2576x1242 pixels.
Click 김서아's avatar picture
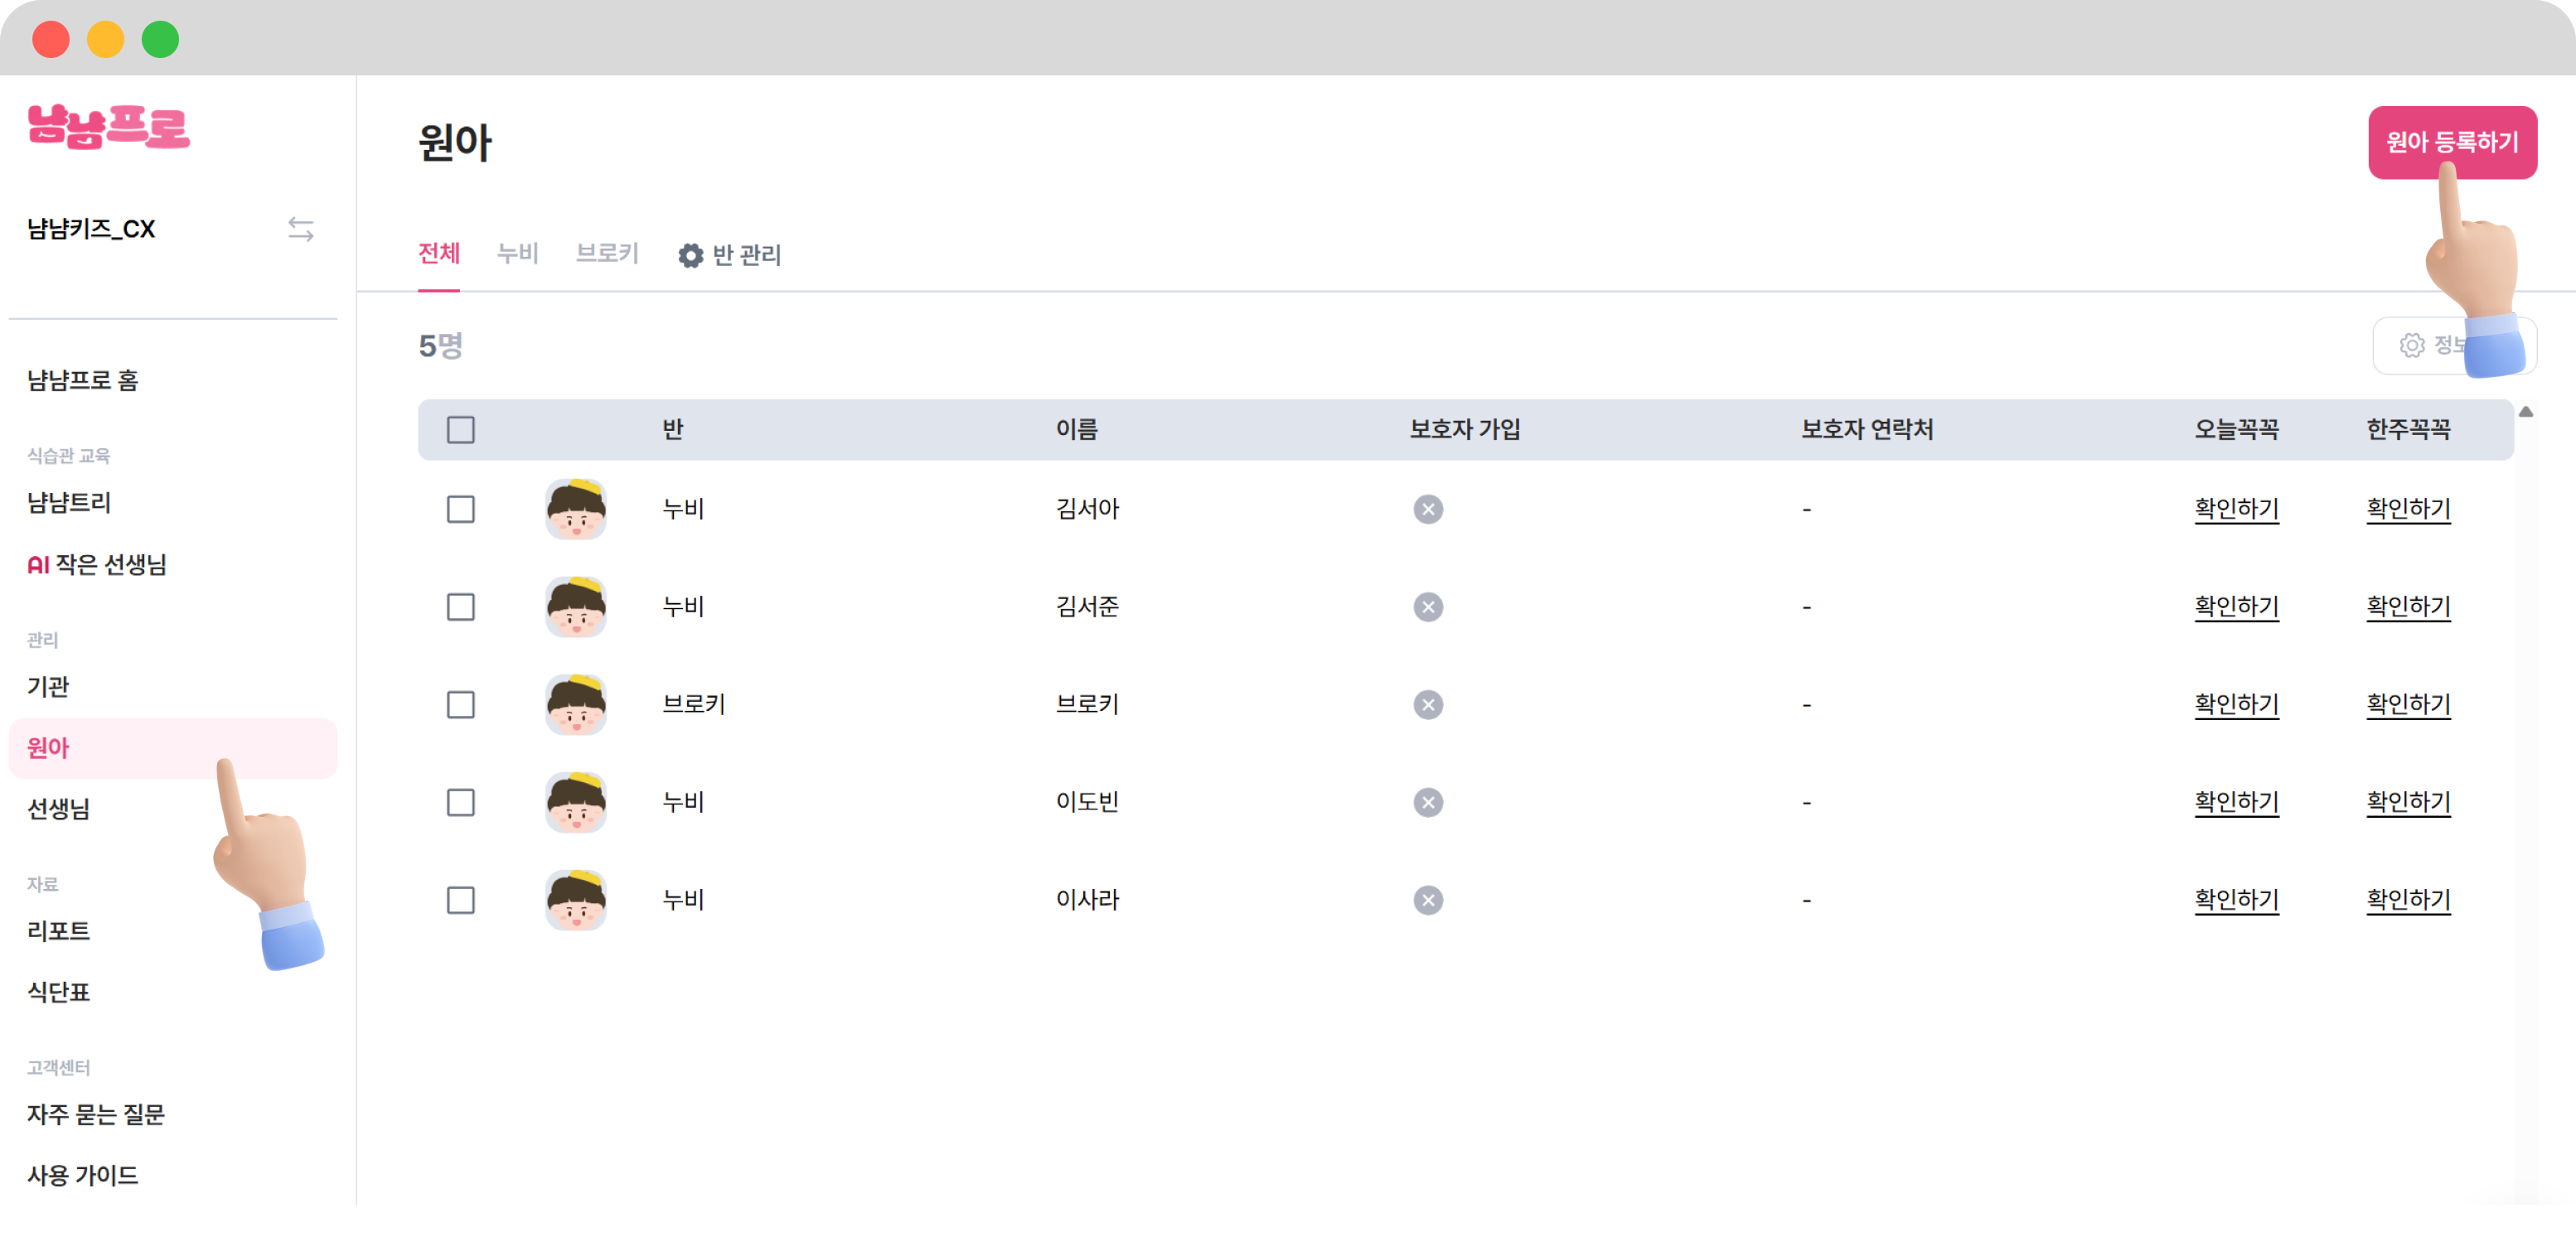tap(575, 509)
